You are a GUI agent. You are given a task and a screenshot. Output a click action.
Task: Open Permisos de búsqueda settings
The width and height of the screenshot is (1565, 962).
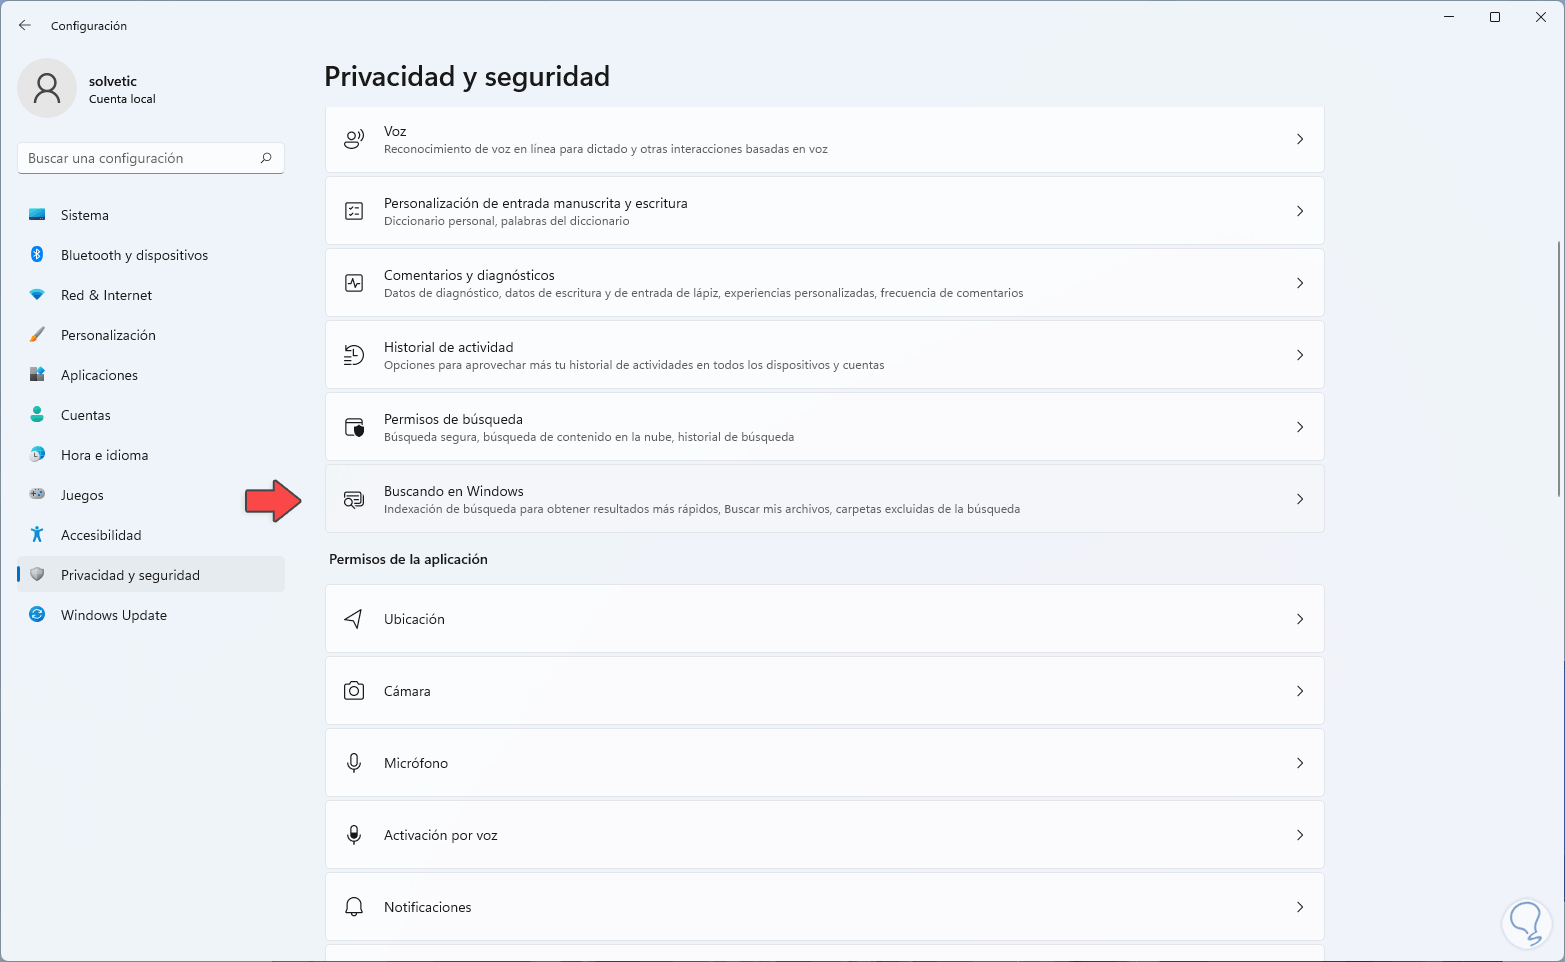pos(453,419)
